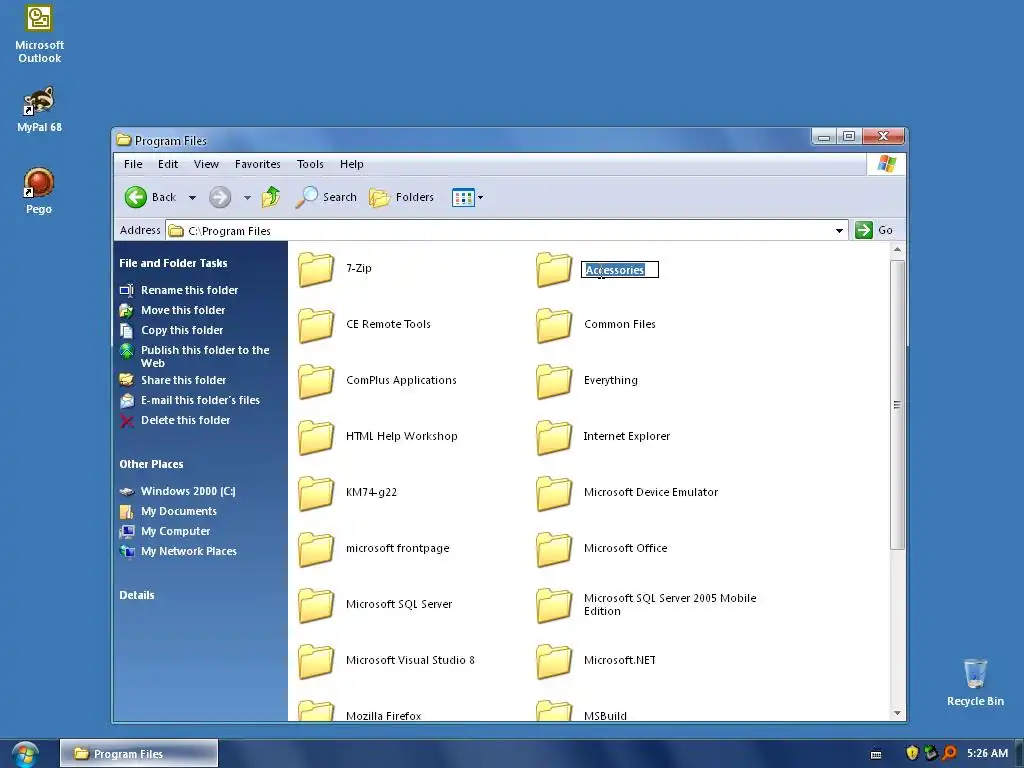Select the Everything folder icon
Viewport: 1024px width, 768px height.
point(554,381)
